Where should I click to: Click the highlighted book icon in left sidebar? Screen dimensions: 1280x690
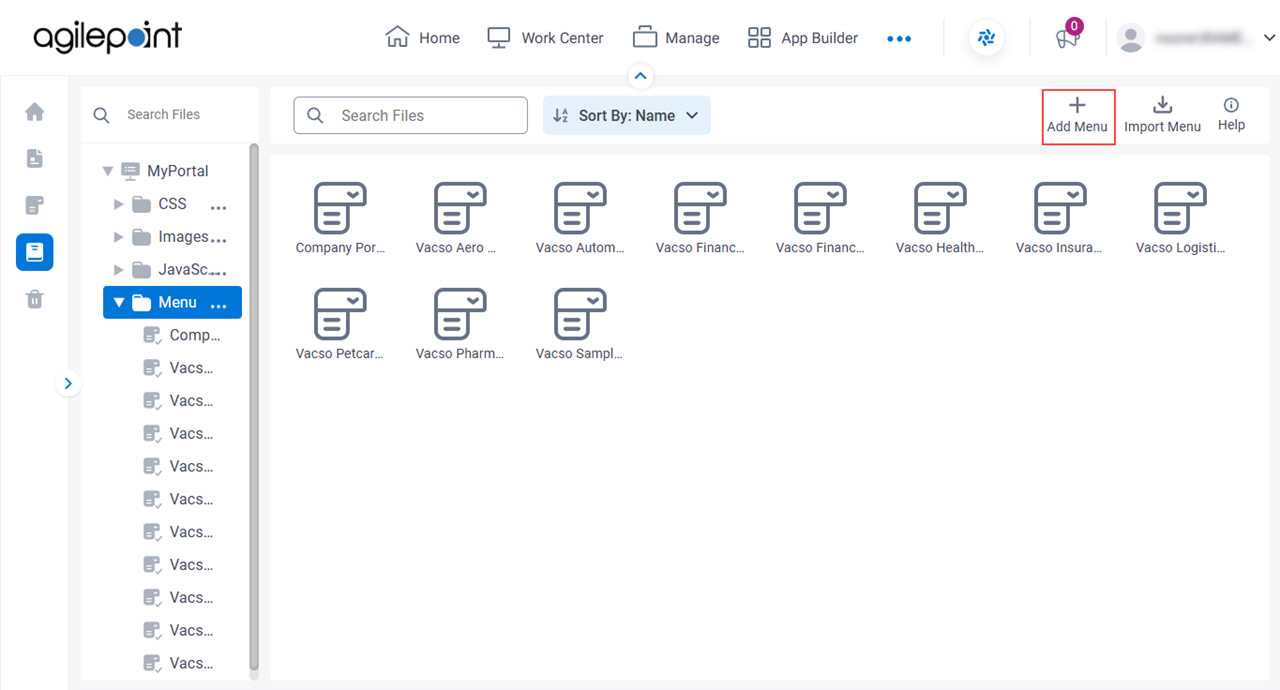click(x=35, y=253)
